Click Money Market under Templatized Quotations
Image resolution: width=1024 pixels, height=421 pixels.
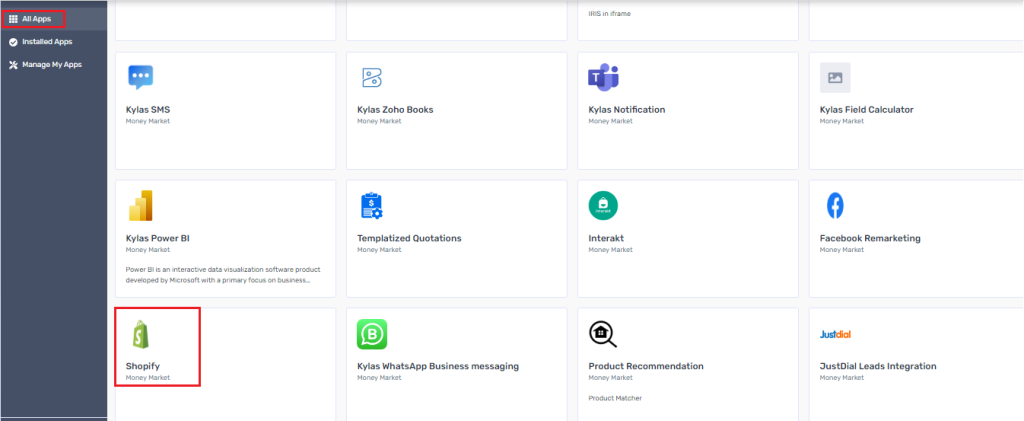click(x=379, y=250)
